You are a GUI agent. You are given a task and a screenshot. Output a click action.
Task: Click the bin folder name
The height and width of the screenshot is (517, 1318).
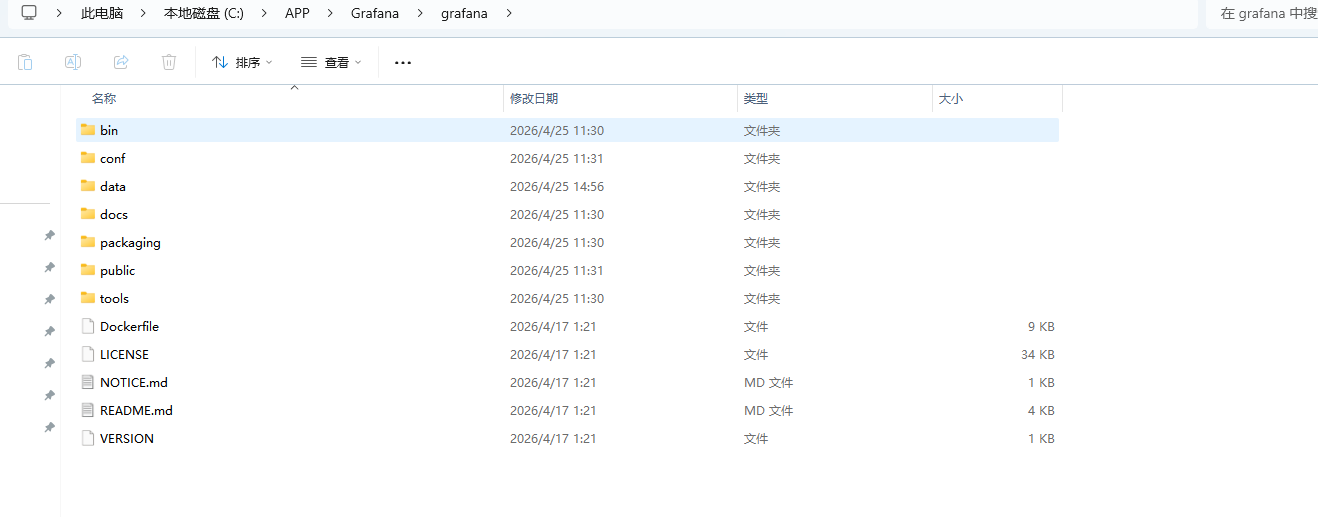(109, 130)
